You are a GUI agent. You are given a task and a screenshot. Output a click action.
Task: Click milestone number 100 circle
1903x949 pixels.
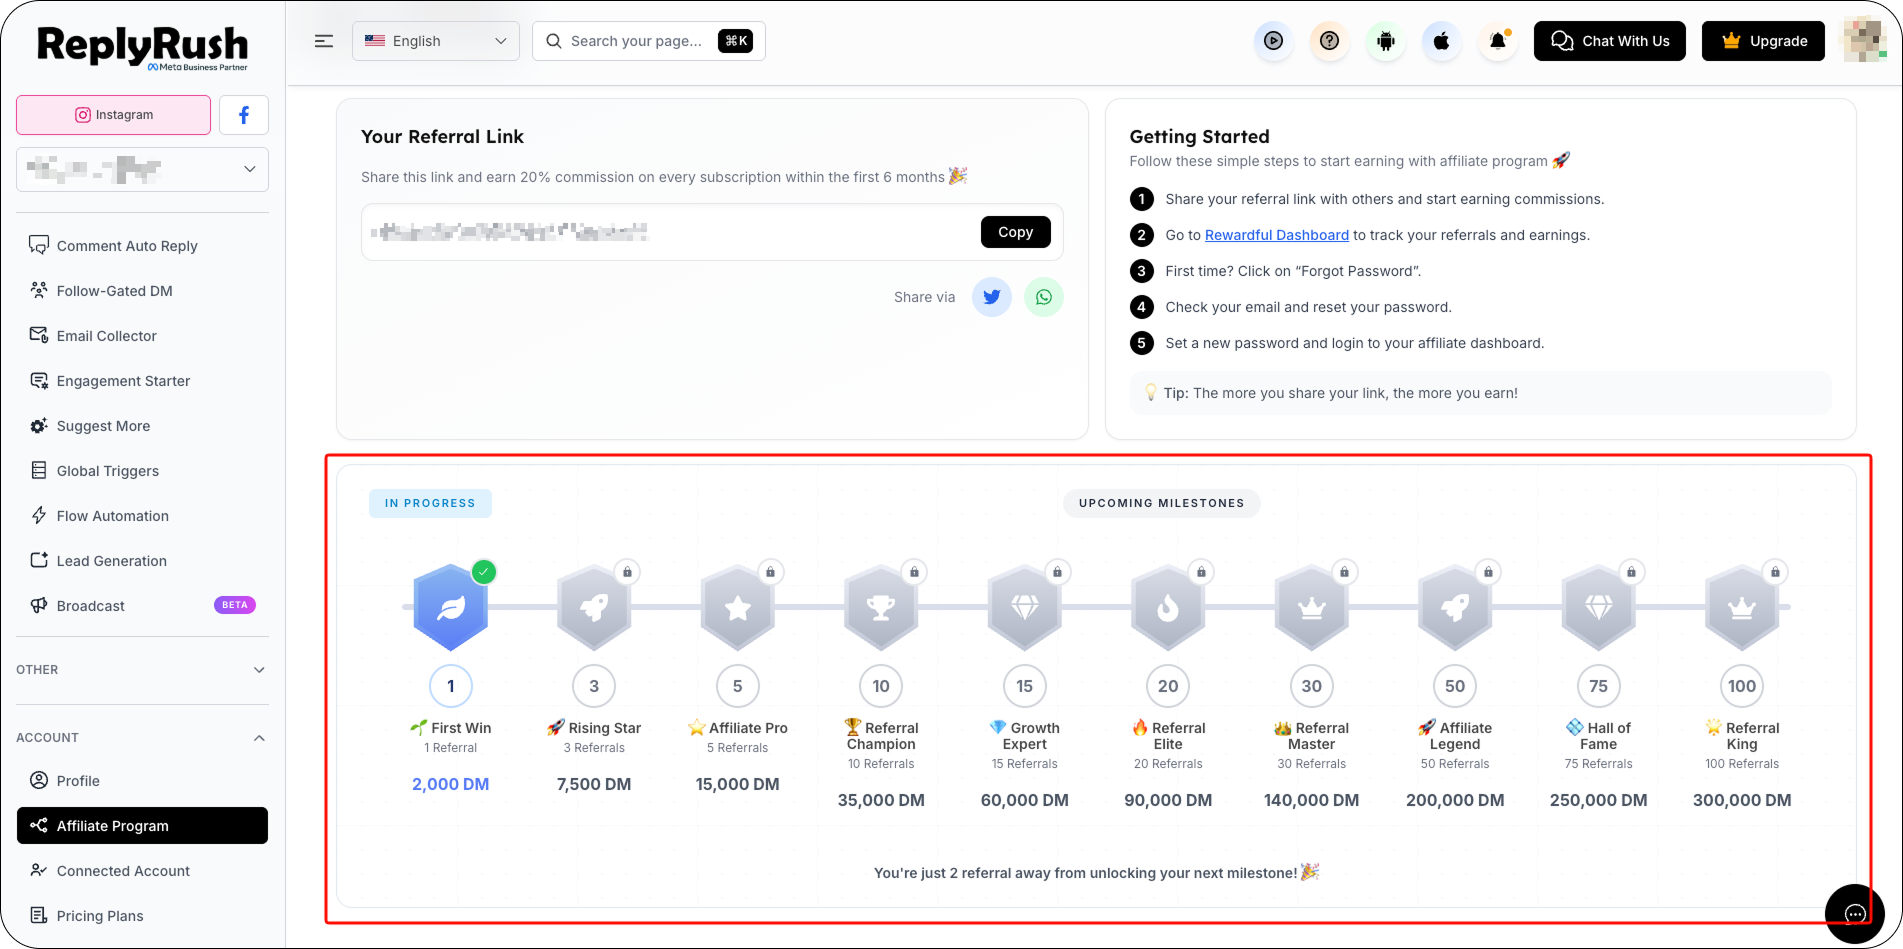pyautogui.click(x=1742, y=686)
